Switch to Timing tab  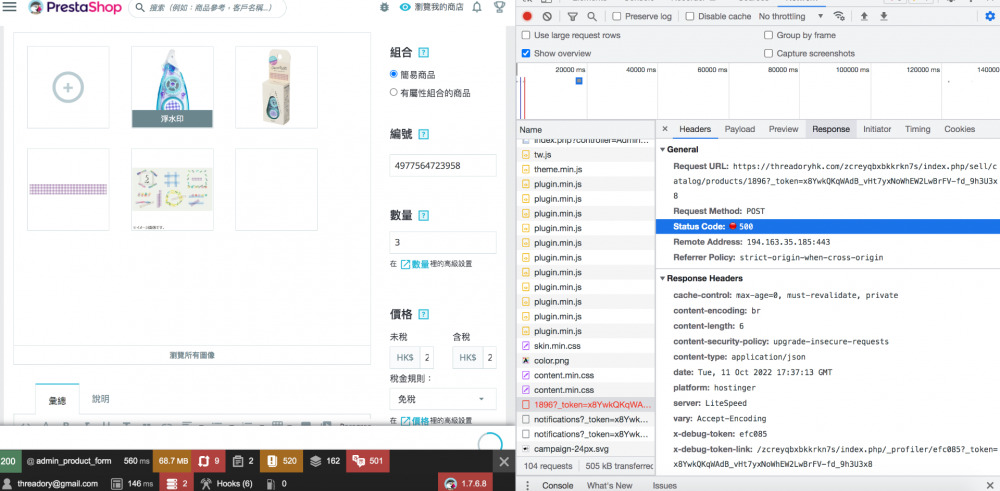917,129
